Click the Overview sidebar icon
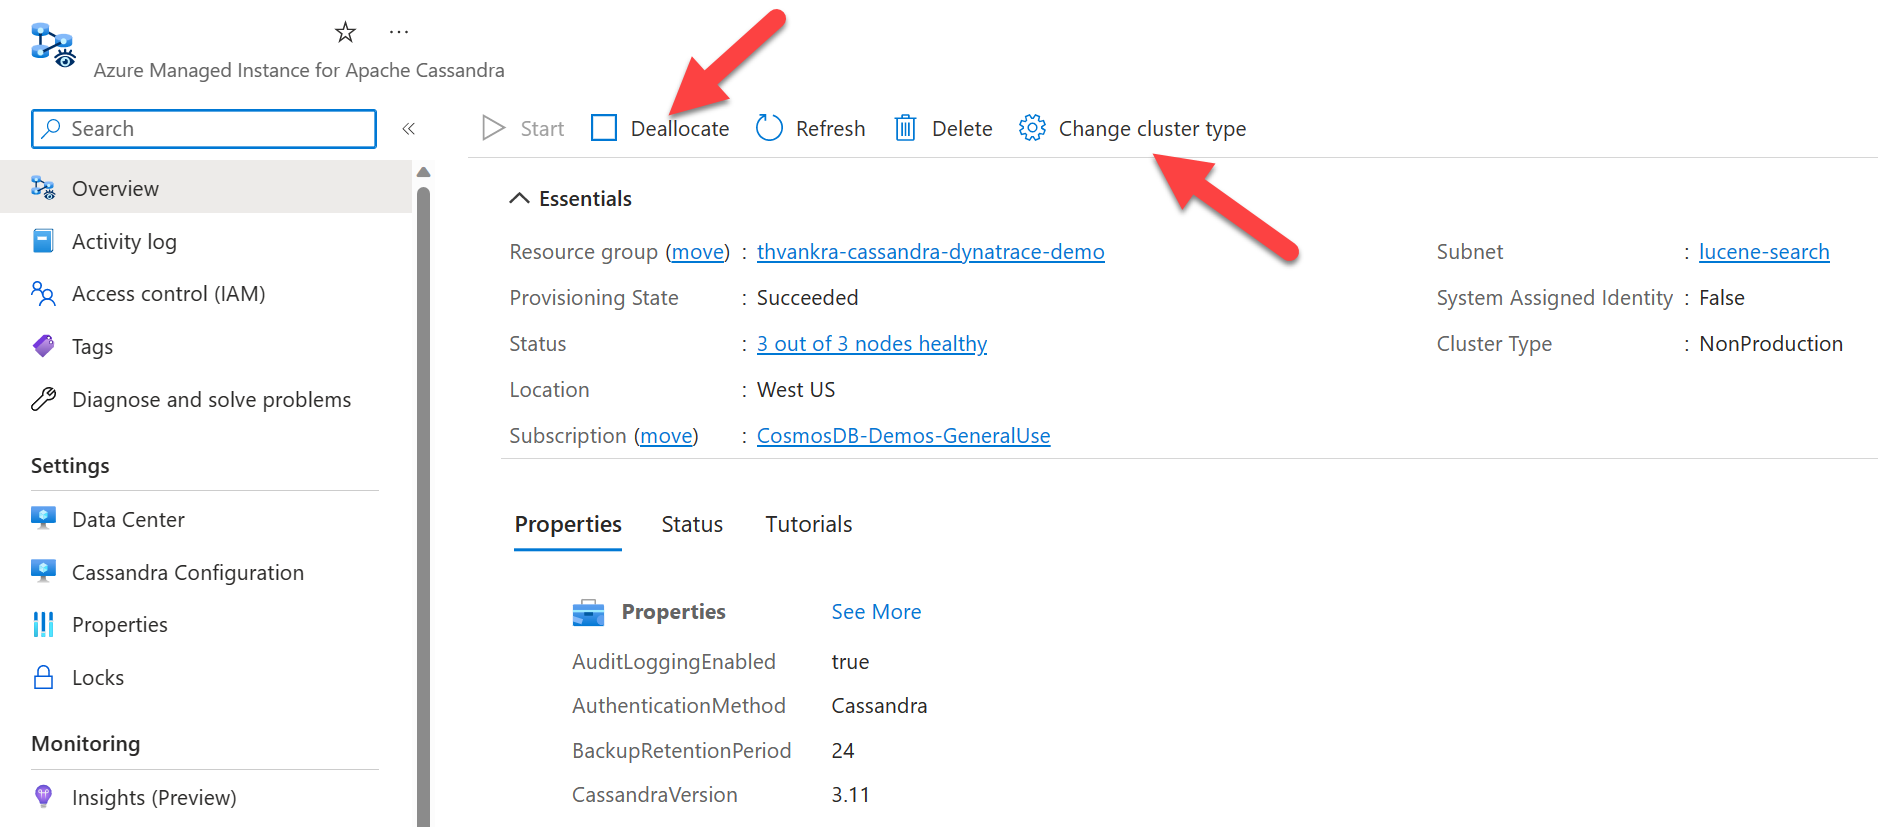 tap(43, 188)
